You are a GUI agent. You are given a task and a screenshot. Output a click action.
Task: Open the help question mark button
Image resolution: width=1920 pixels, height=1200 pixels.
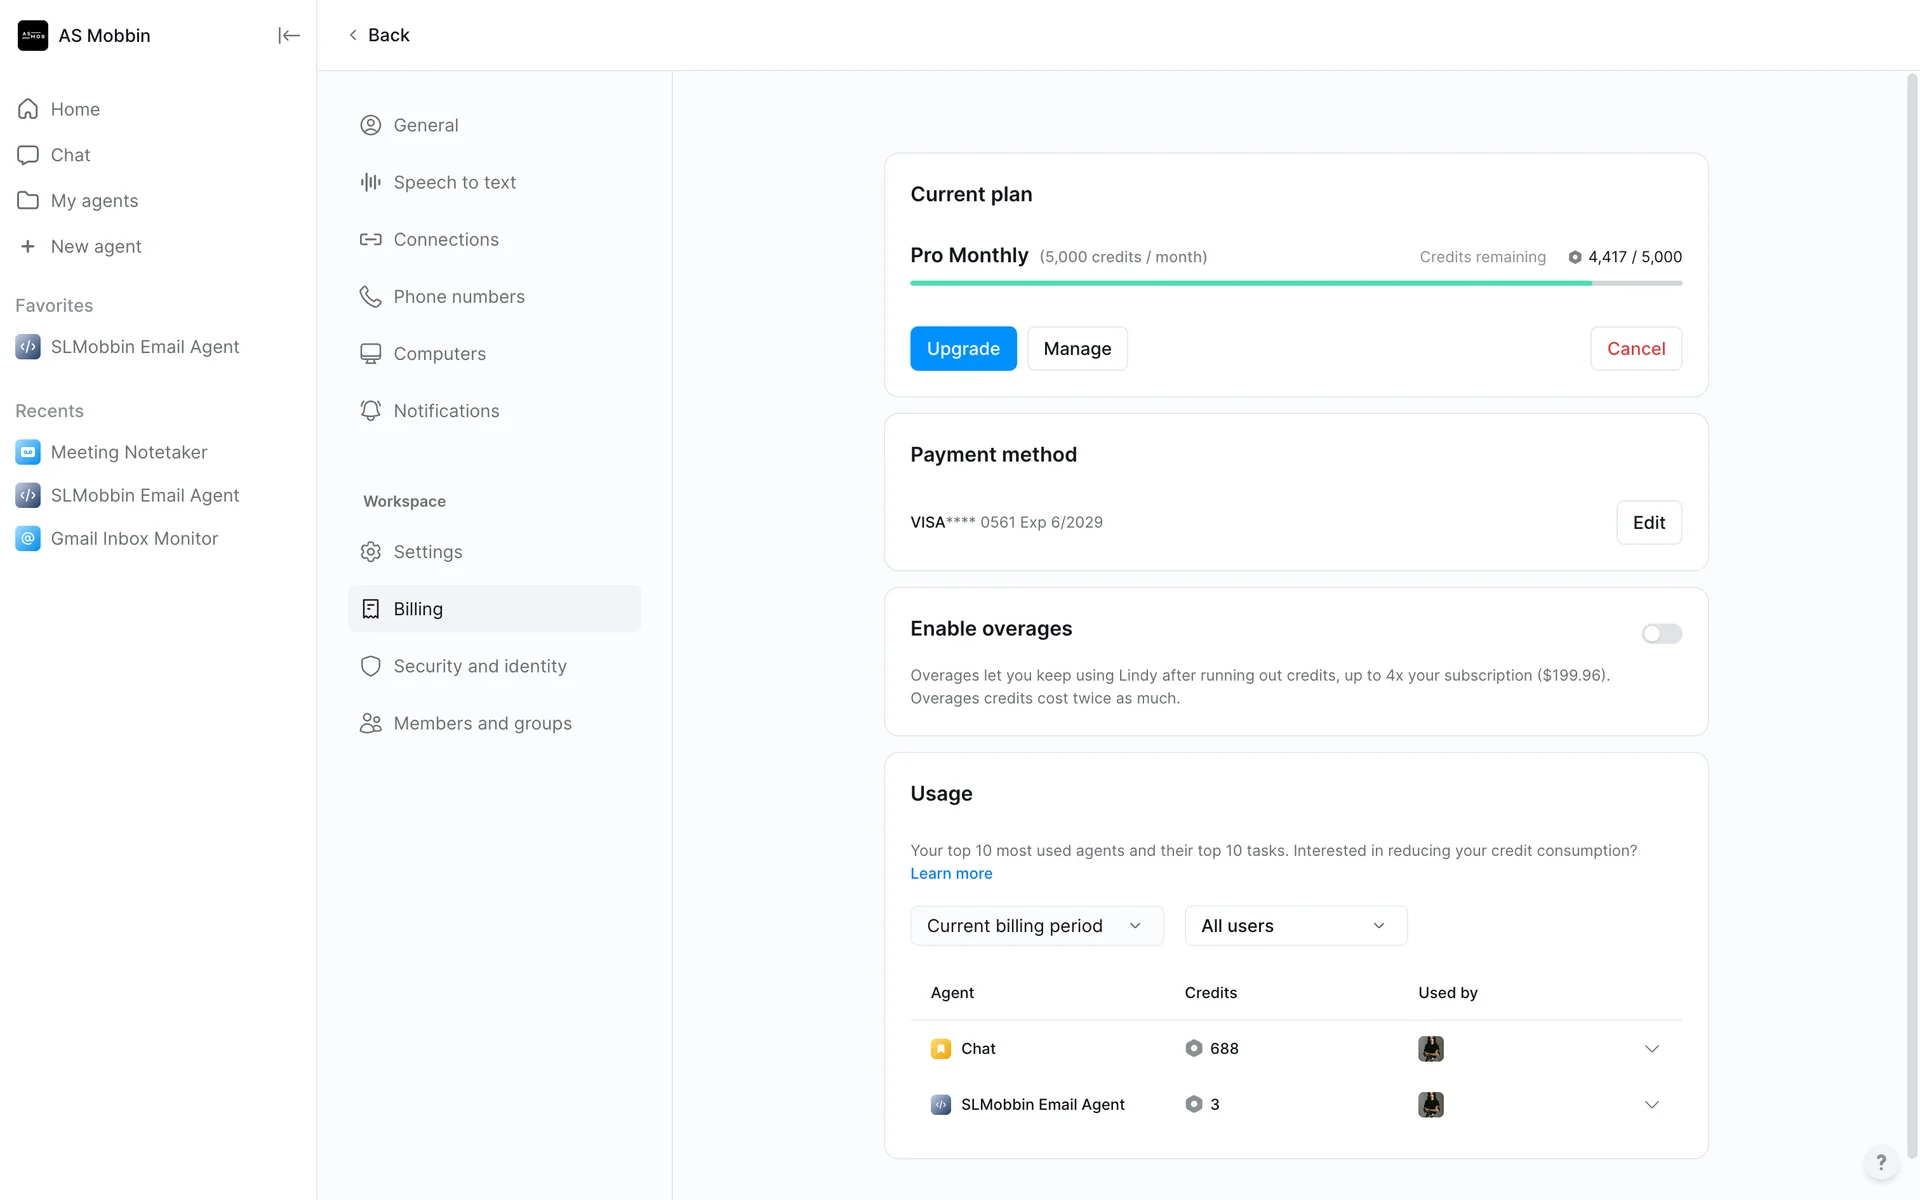[1880, 1162]
